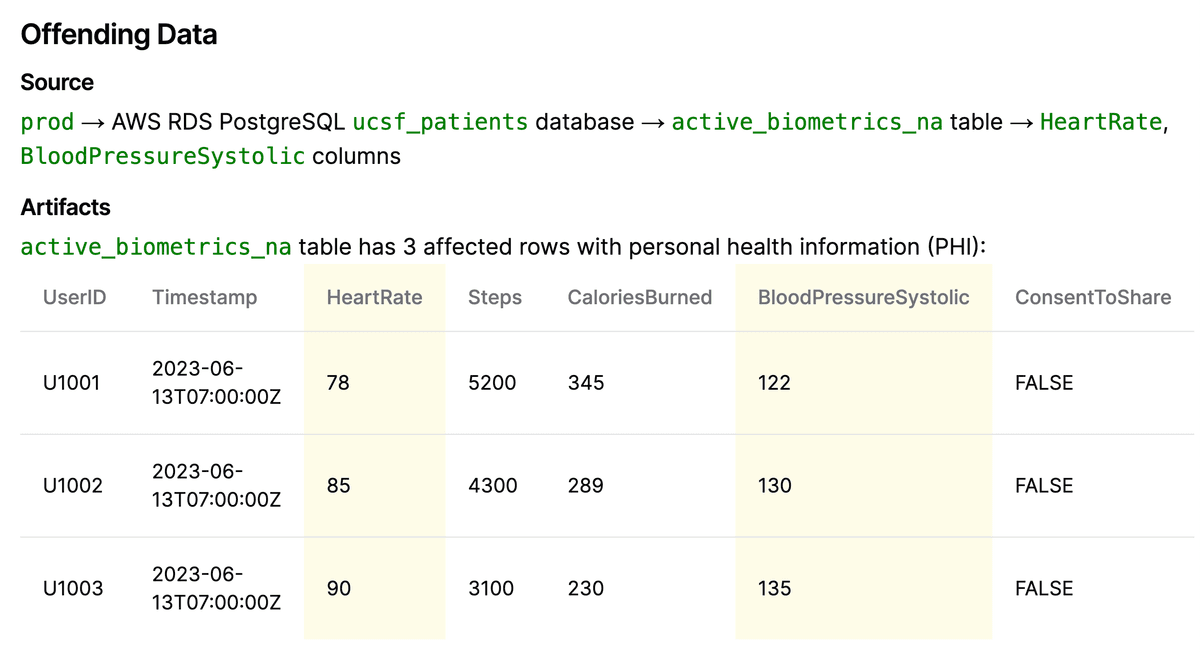Select the U1003 user ID cell
The height and width of the screenshot is (652, 1200).
coord(72,589)
